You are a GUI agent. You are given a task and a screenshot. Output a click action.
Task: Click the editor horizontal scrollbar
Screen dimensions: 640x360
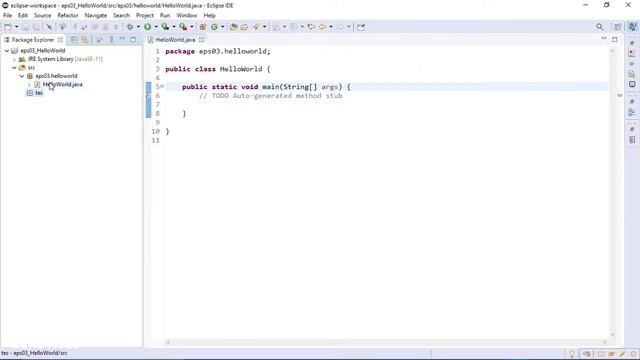[x=386, y=342]
